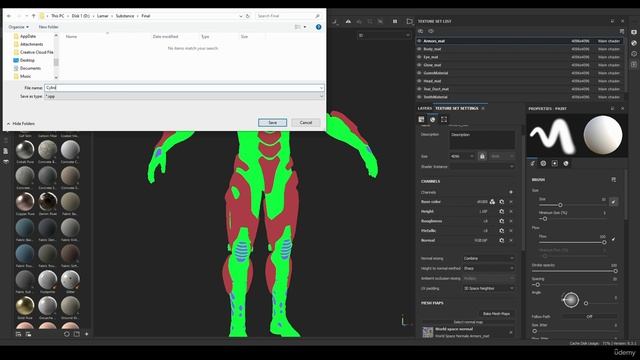Toggle pen pressure for brush Size
Image resolution: width=640 pixels, height=360 pixels.
(x=613, y=201)
